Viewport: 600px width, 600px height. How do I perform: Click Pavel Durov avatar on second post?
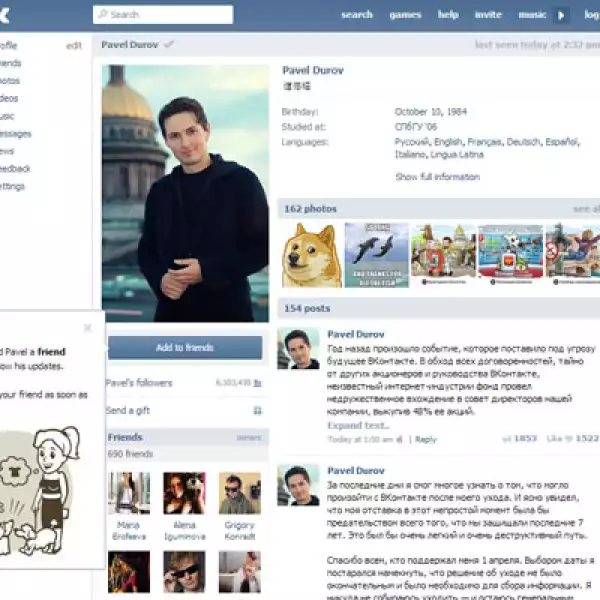[298, 485]
